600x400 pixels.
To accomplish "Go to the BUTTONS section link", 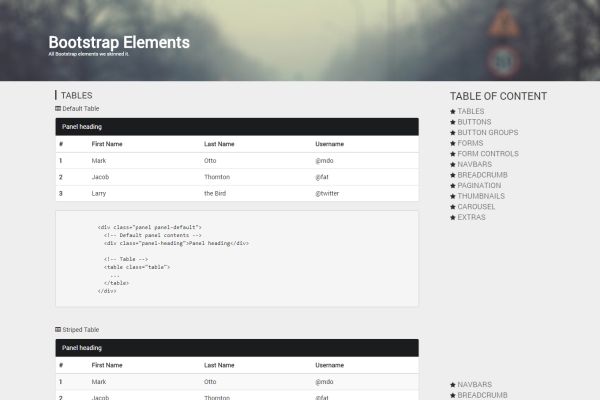I will [x=474, y=122].
